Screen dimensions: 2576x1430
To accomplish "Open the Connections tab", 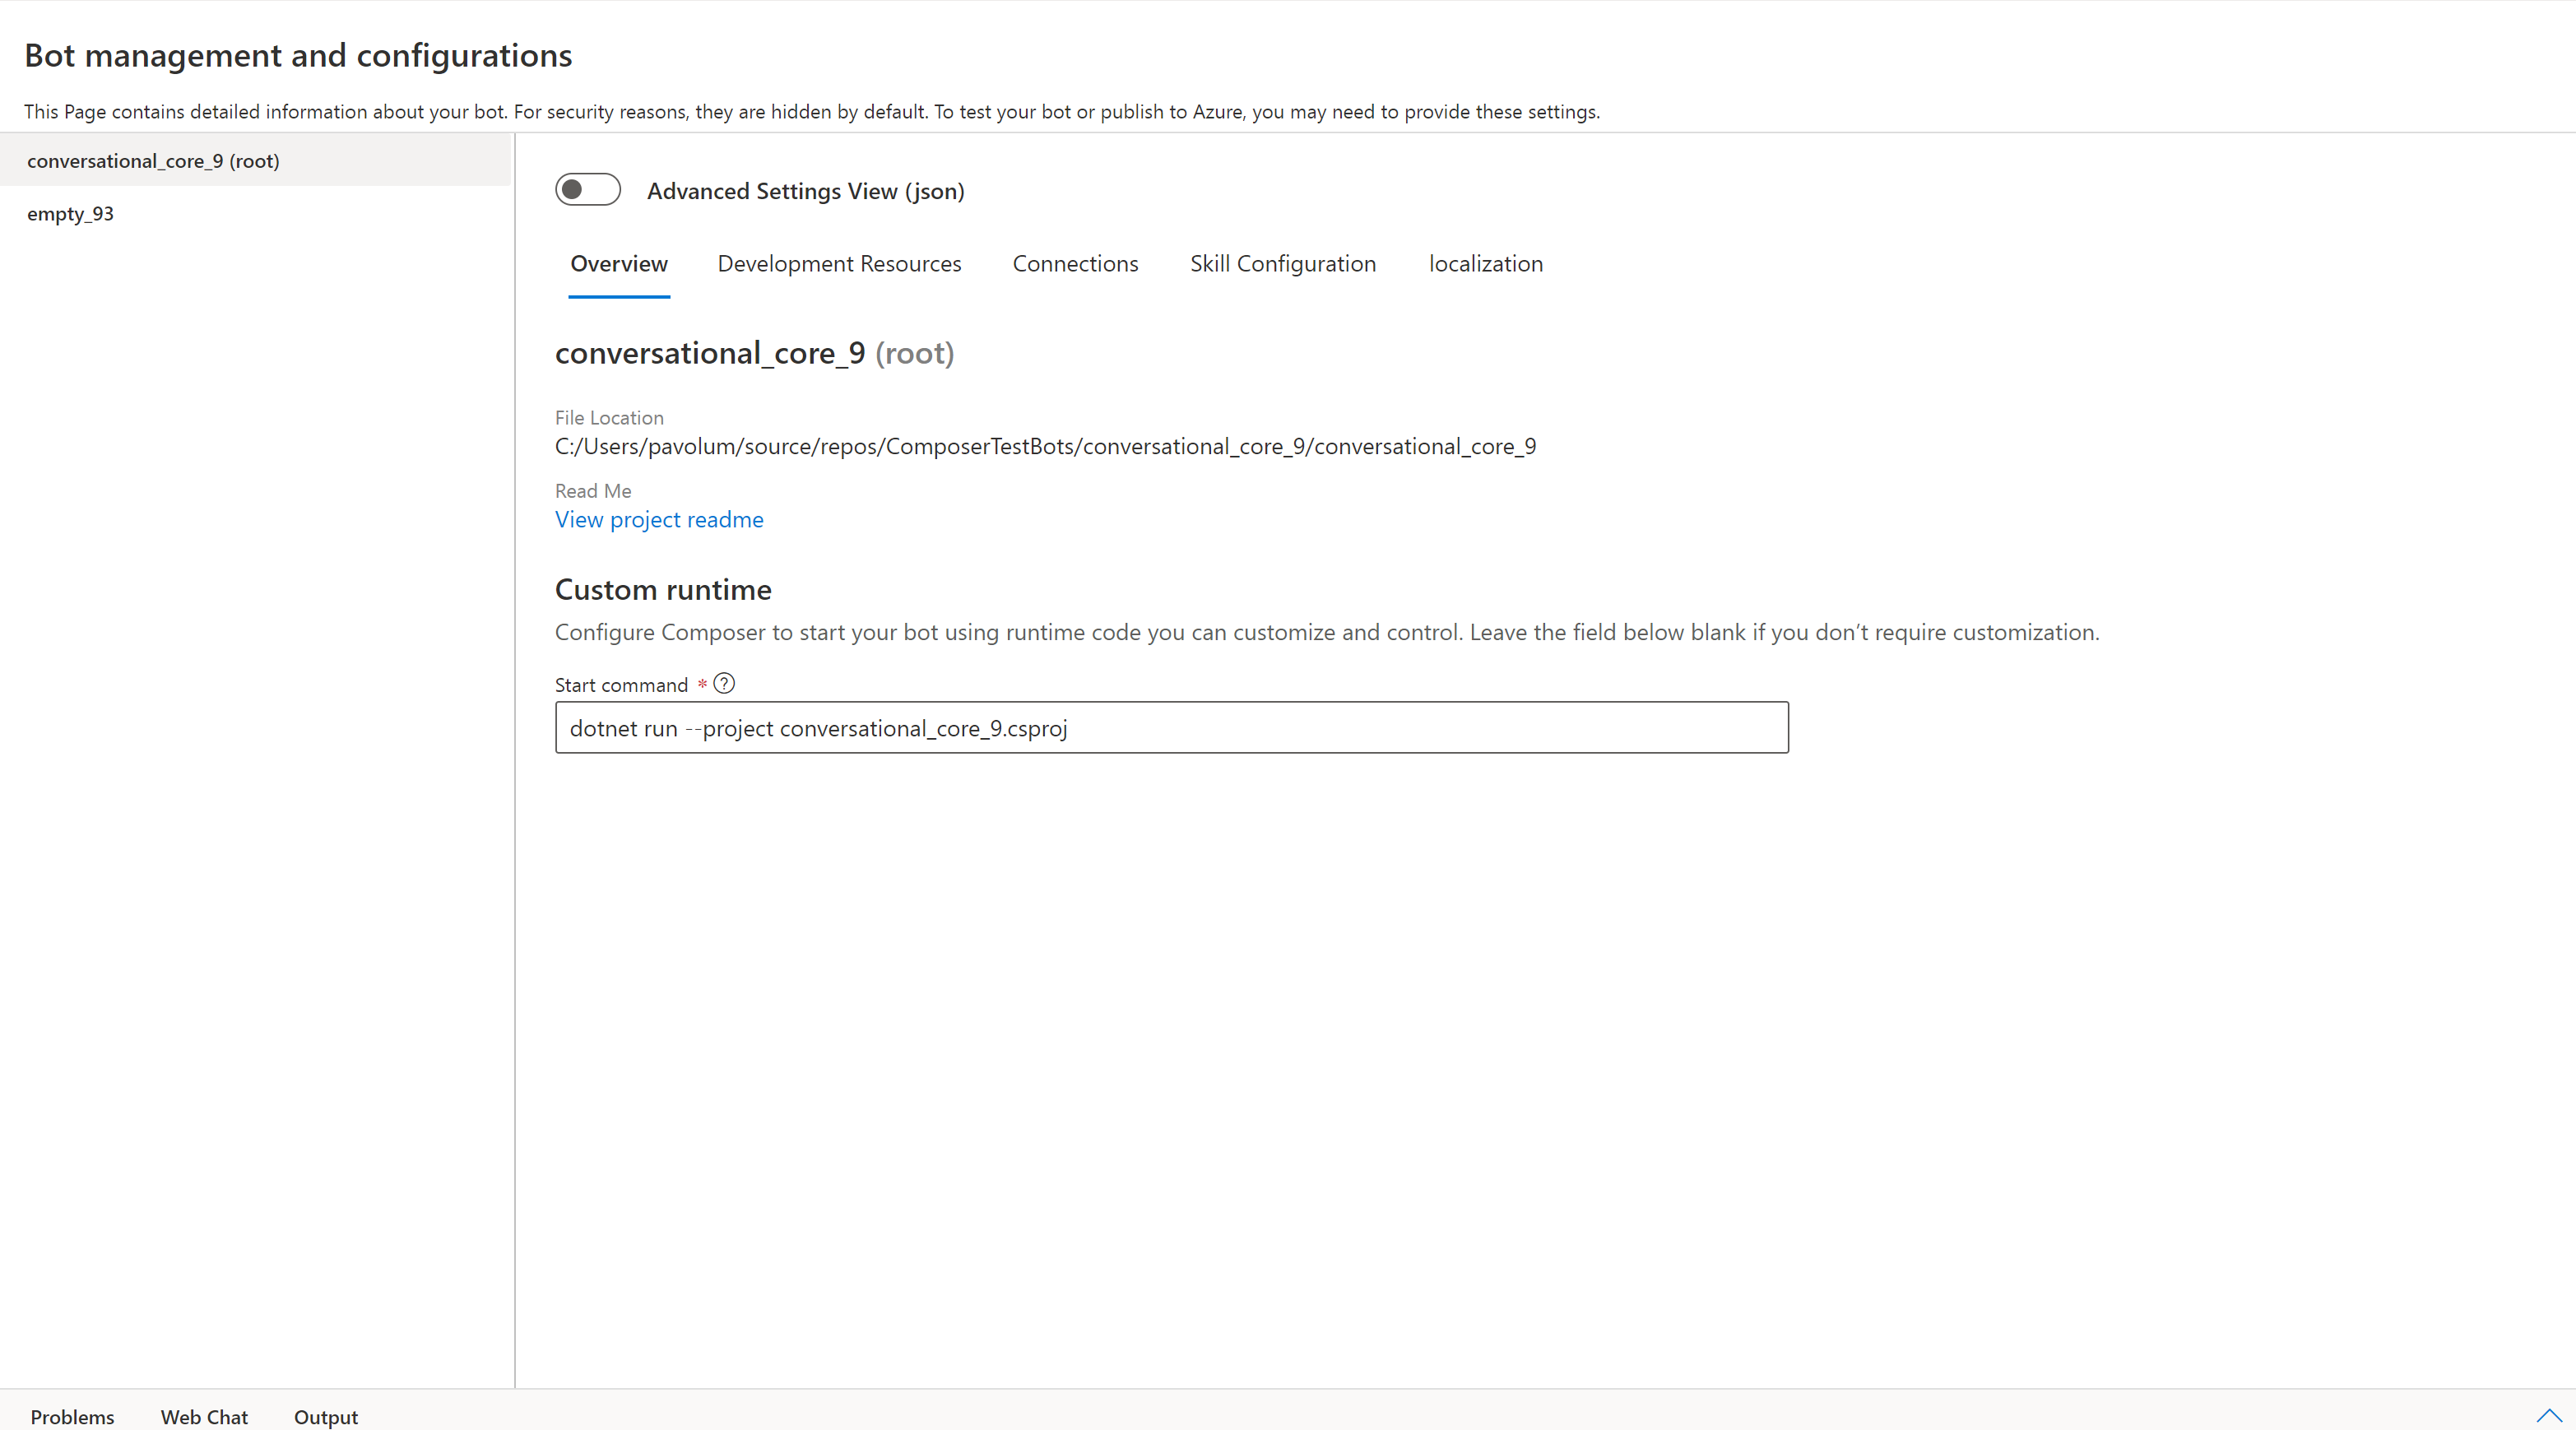I will coord(1075,264).
